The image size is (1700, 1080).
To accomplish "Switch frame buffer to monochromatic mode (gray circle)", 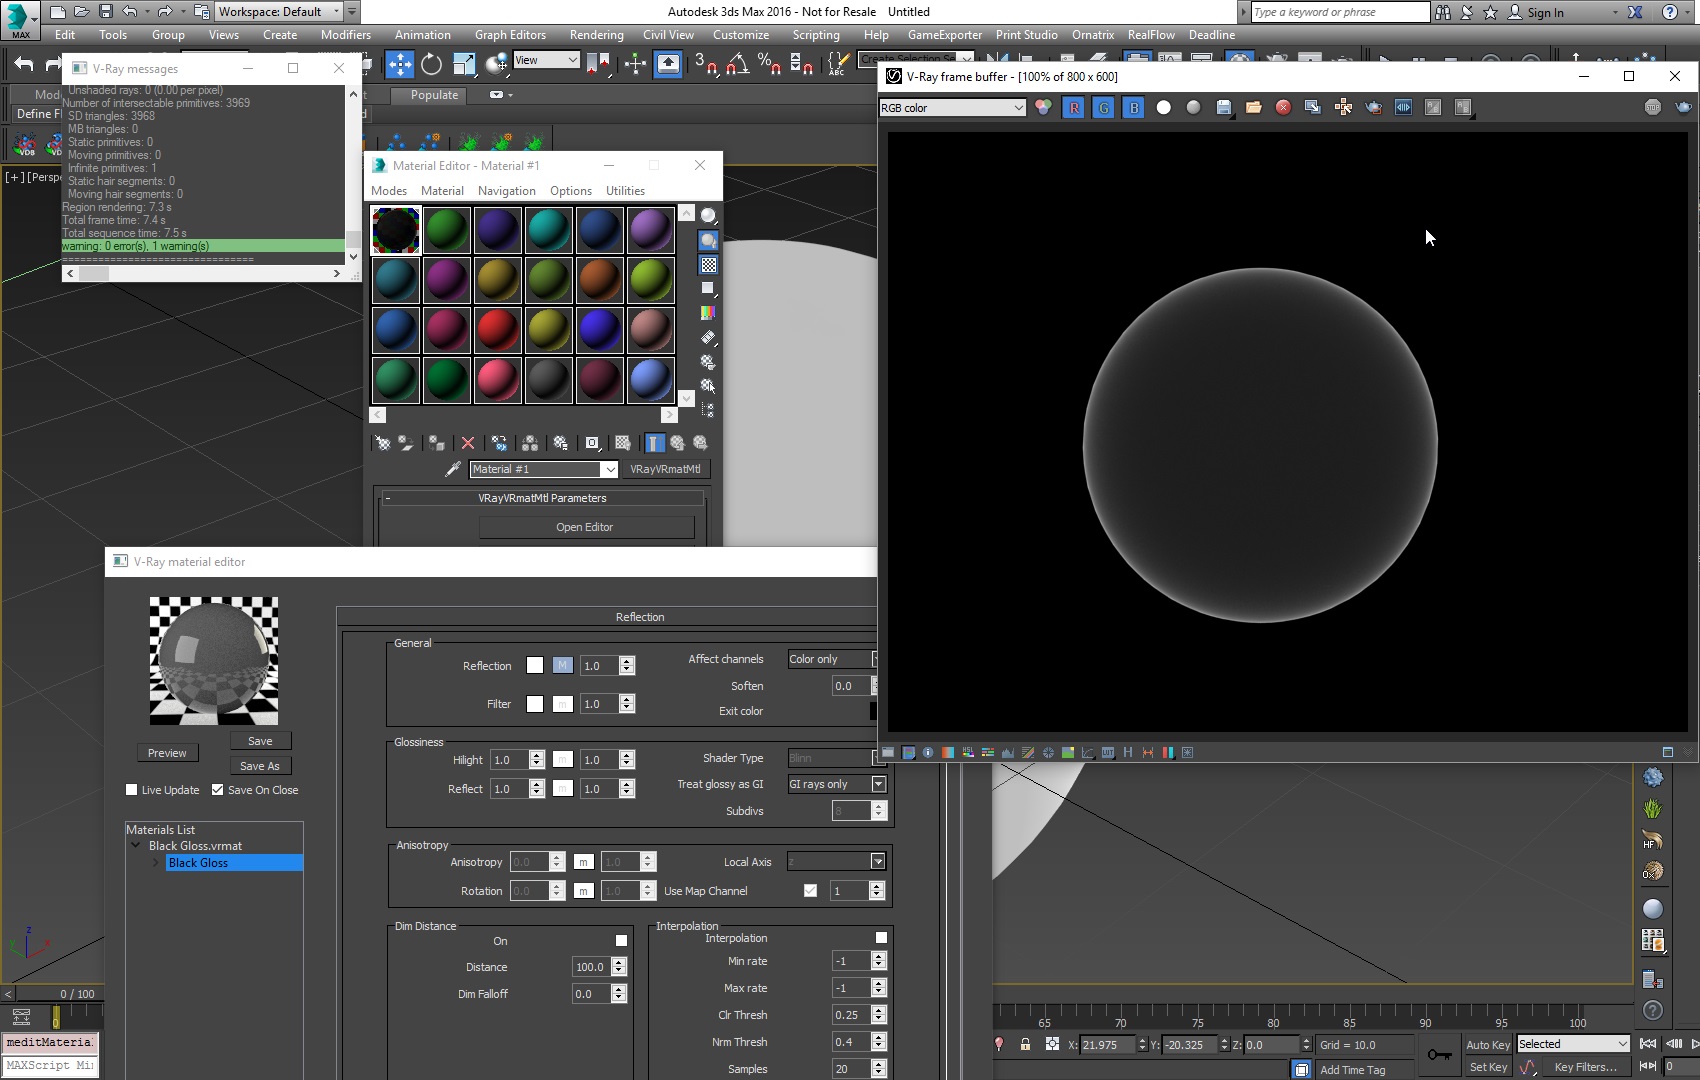I will point(1194,107).
